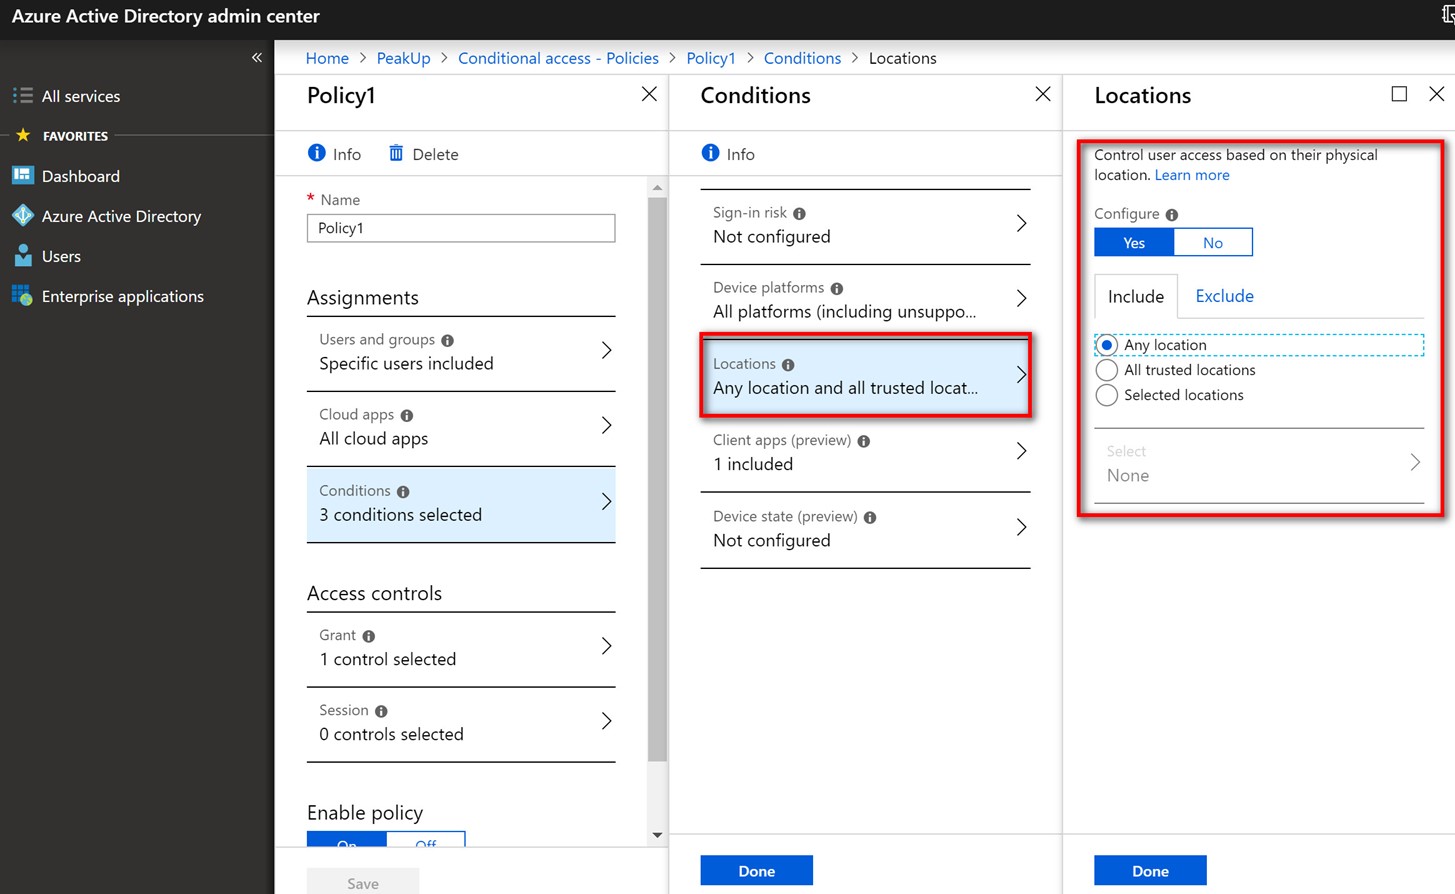Viewport: 1455px width, 894px height.
Task: Show info tooltip for Locations condition
Action: [788, 364]
